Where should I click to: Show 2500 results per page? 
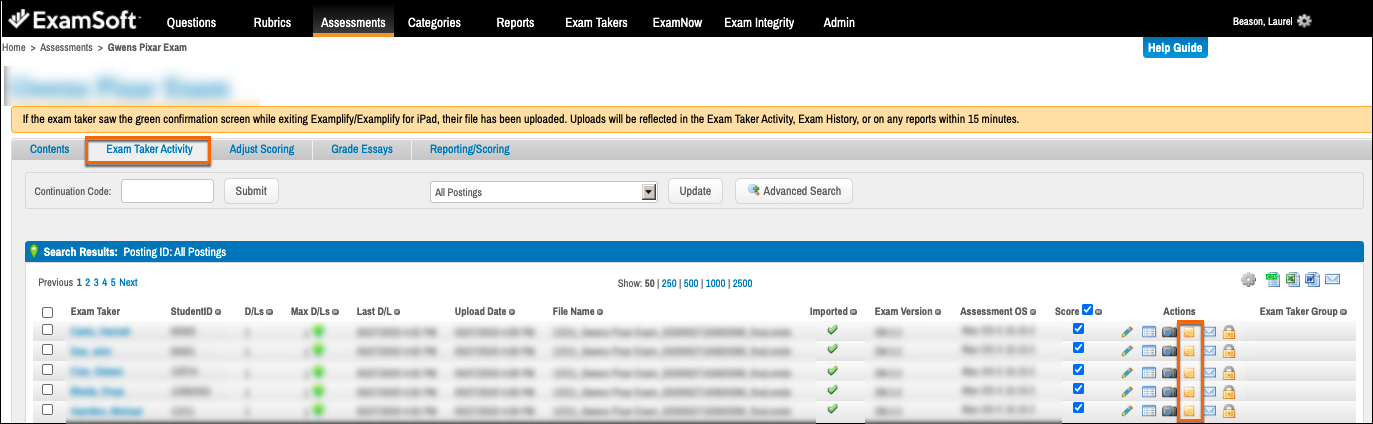click(742, 284)
